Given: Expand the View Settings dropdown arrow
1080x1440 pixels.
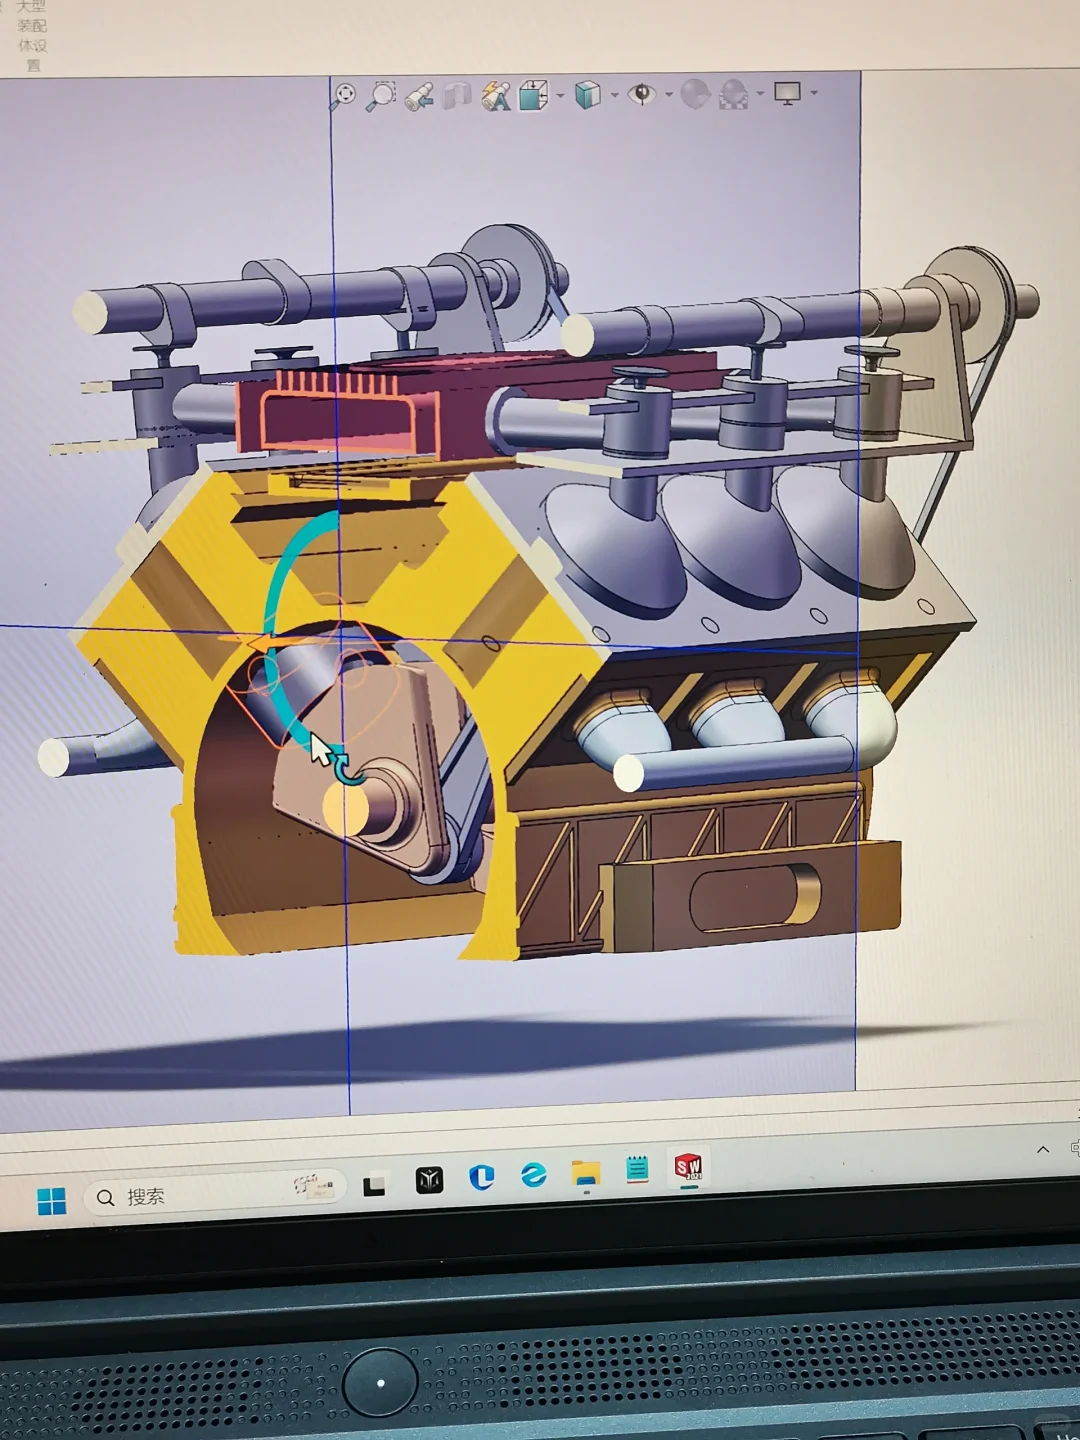Looking at the screenshot, I should (814, 93).
